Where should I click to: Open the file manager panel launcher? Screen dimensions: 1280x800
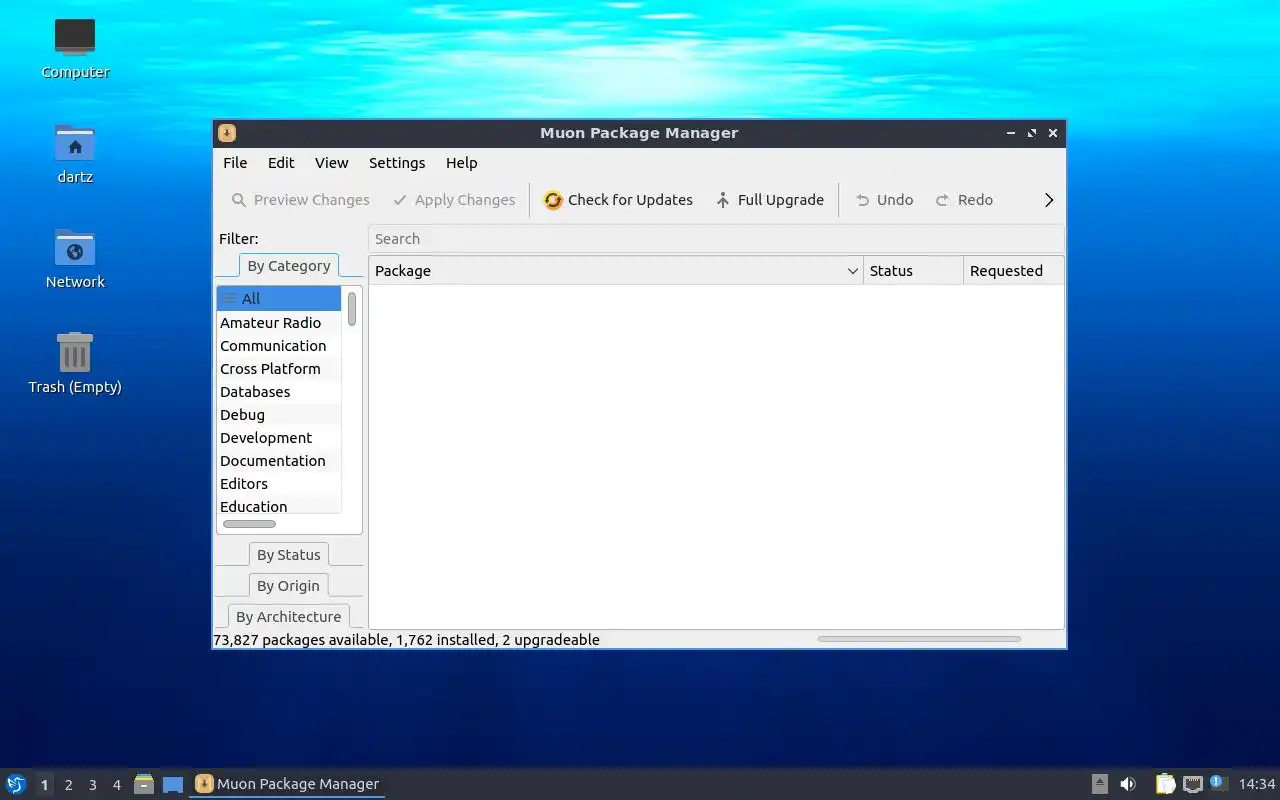144,784
